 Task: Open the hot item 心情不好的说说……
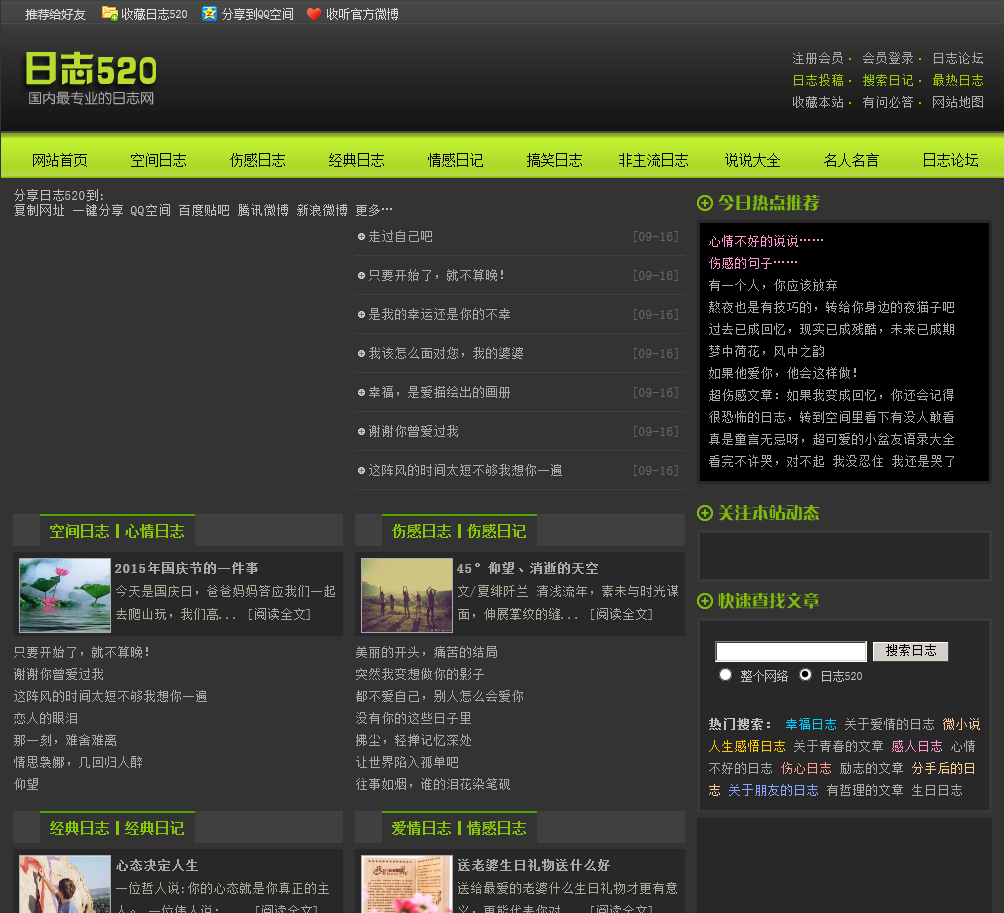coord(766,241)
